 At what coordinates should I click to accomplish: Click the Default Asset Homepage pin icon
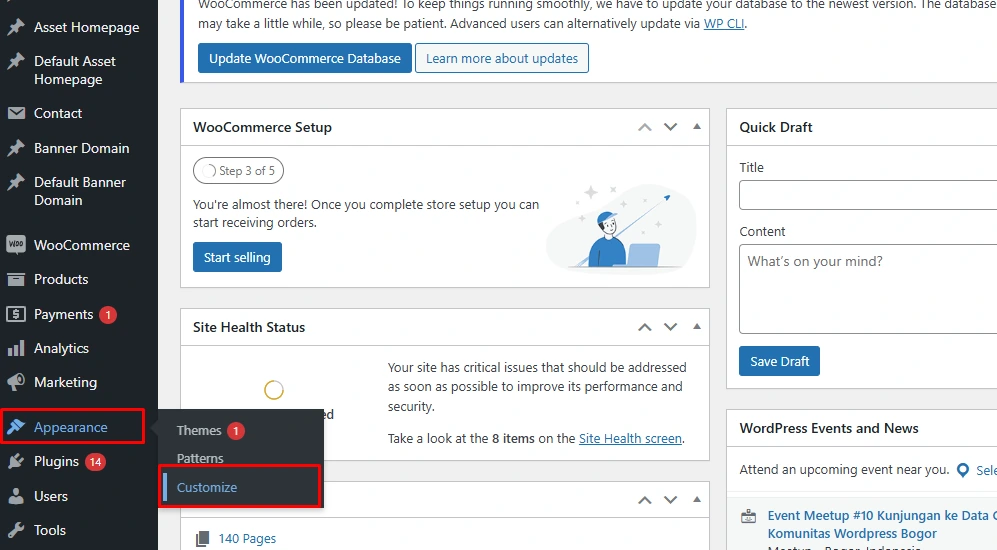point(16,62)
